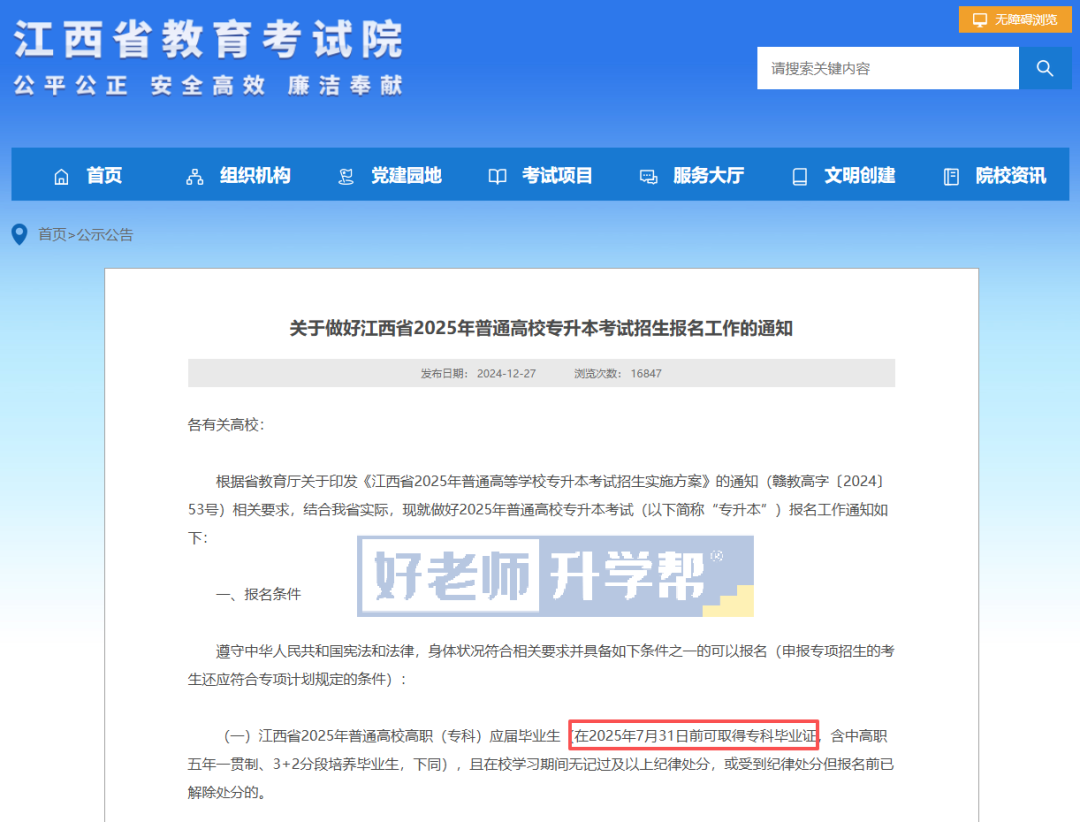Click the flag icon beside 党建园地
This screenshot has height=822, width=1080.
(x=346, y=177)
